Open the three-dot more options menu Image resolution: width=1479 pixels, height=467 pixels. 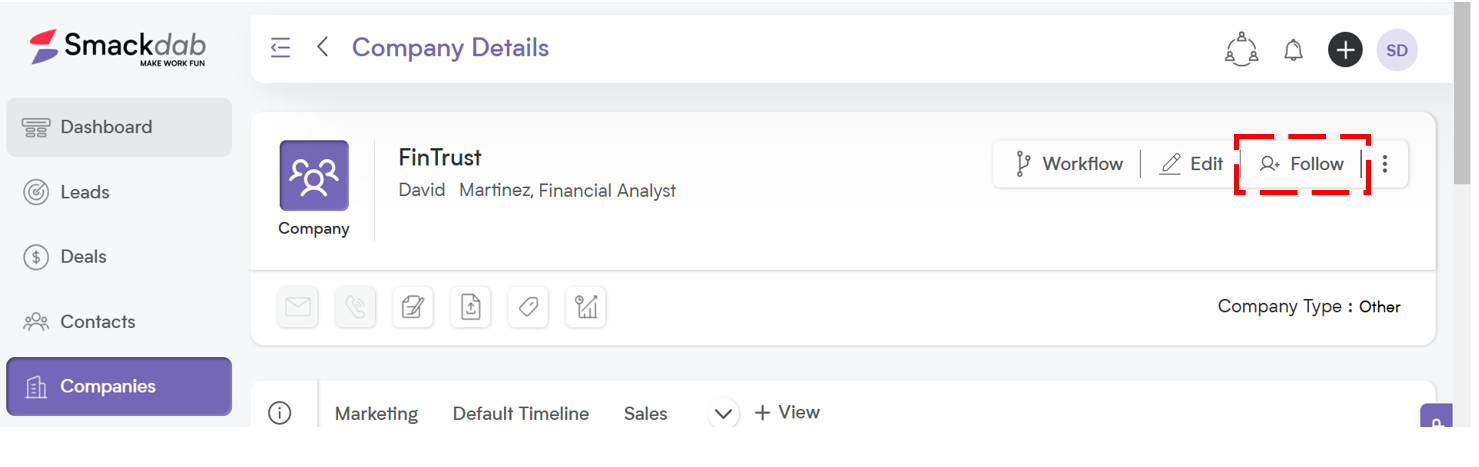[1385, 164]
